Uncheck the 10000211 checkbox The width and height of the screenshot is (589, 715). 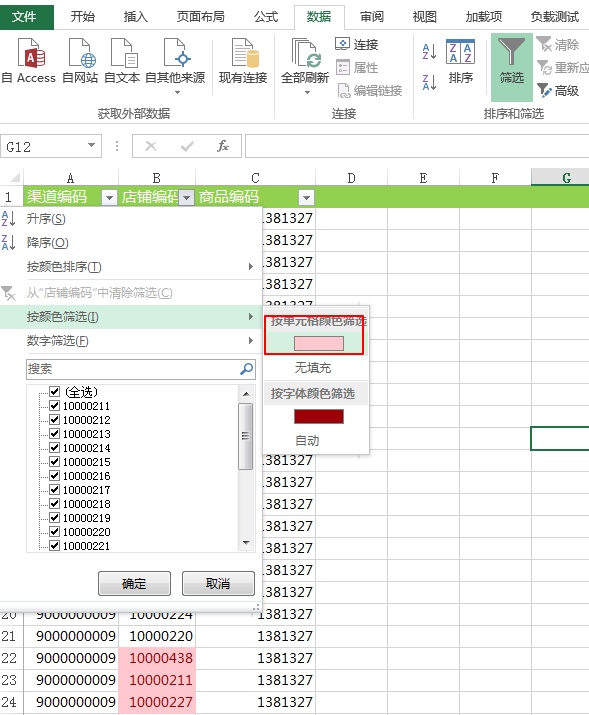54,405
